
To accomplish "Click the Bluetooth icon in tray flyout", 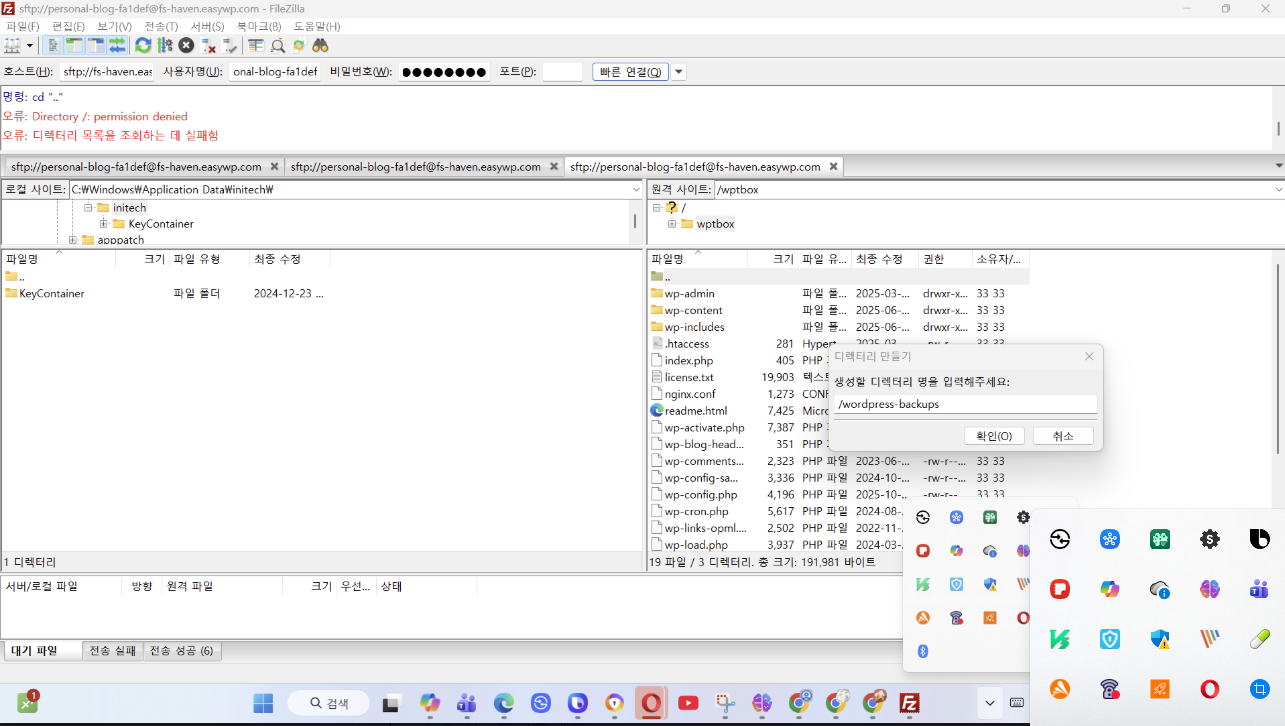I will (x=923, y=651).
